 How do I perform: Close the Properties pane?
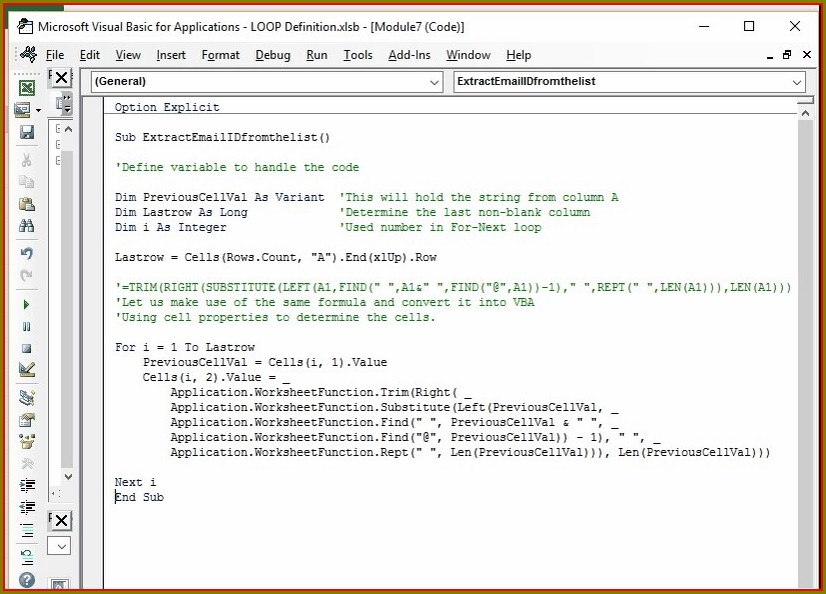[61, 520]
